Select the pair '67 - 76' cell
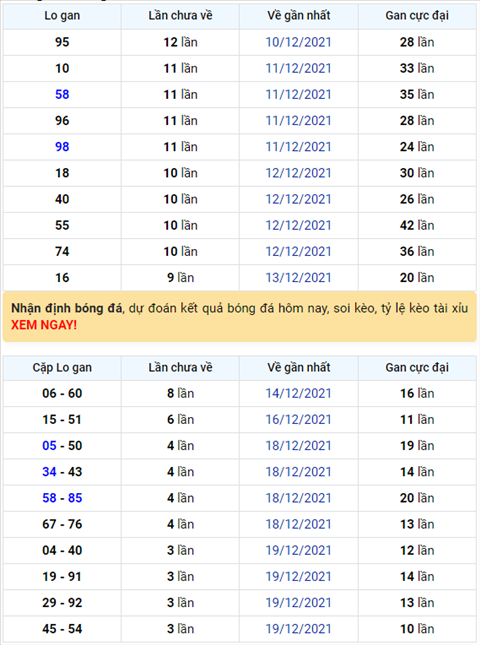Image resolution: width=480 pixels, height=645 pixels. coord(62,524)
